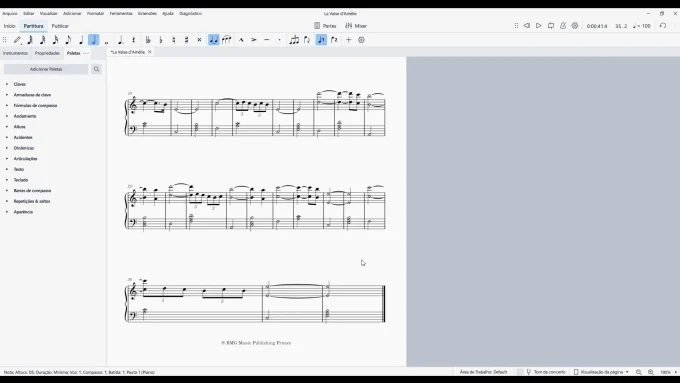The height and width of the screenshot is (383, 680).
Task: Add marcato articulation
Action: point(241,40)
